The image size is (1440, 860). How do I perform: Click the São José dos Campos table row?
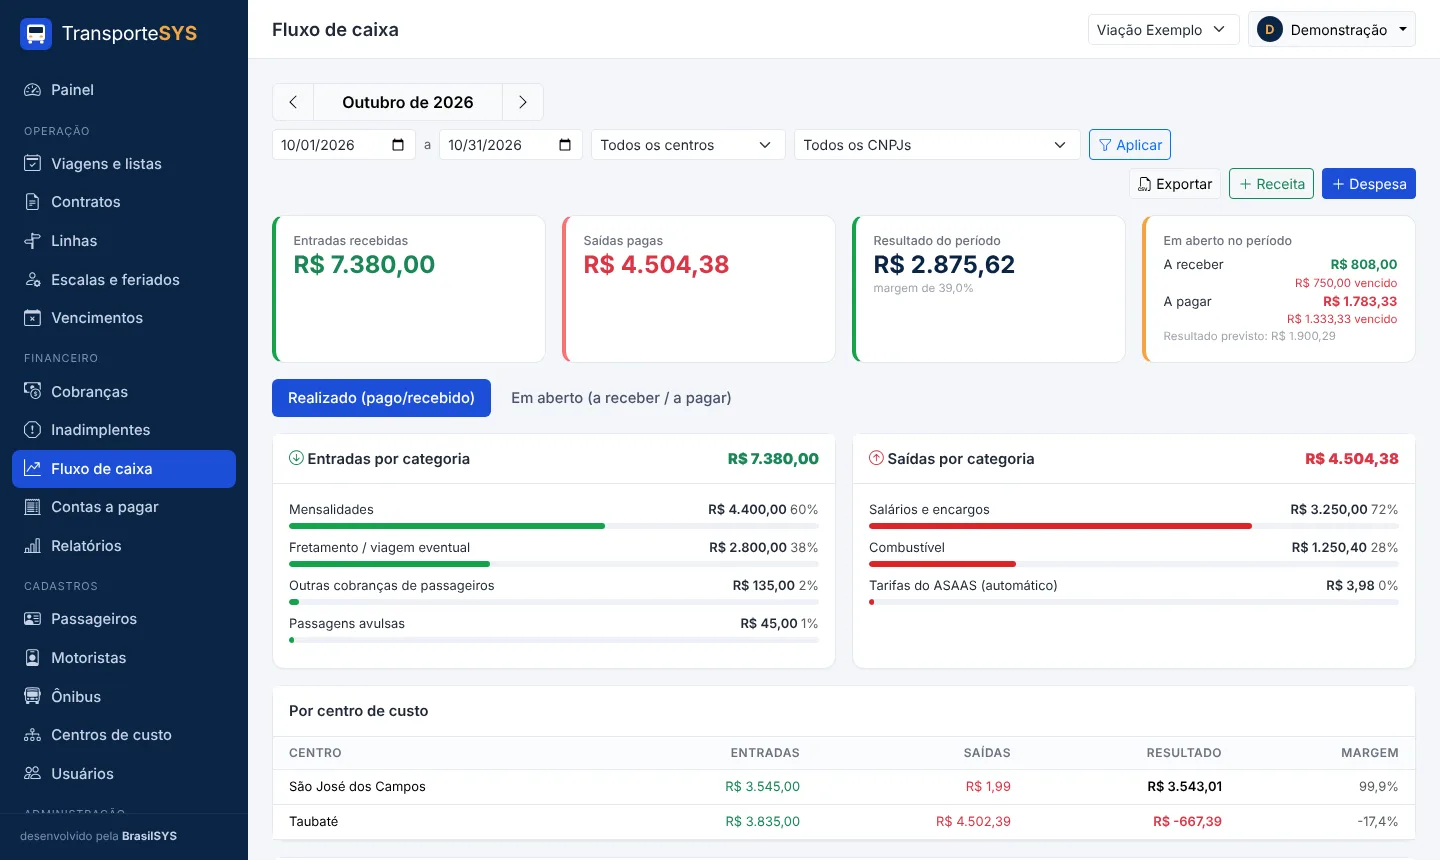(844, 787)
